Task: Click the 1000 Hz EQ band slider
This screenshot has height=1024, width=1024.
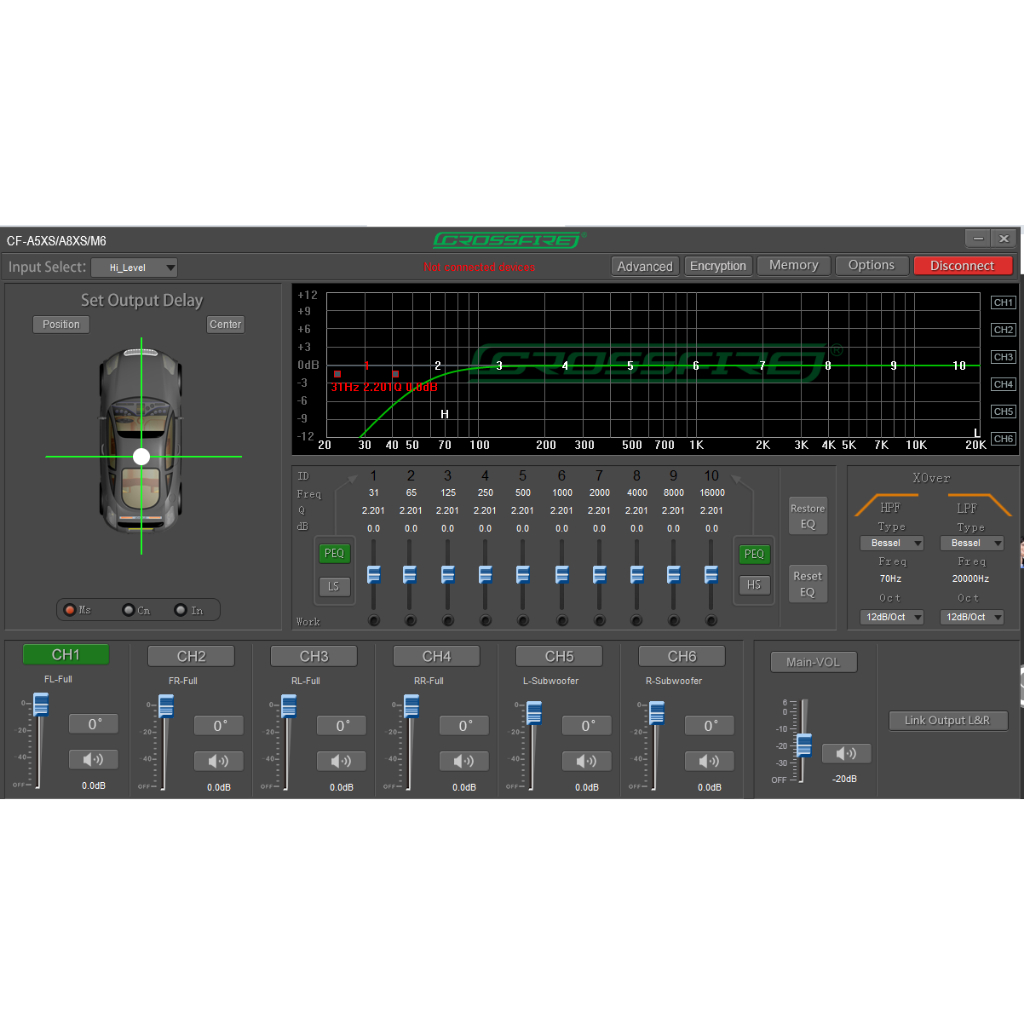Action: 562,574
